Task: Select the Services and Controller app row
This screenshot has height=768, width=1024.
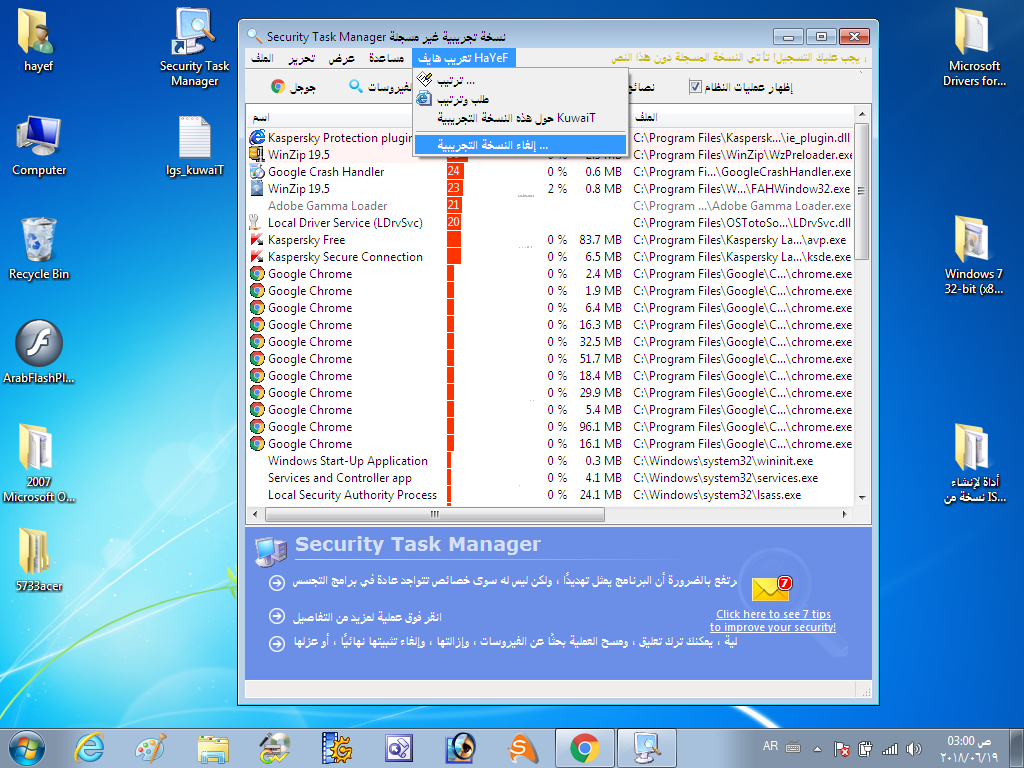Action: [551, 477]
